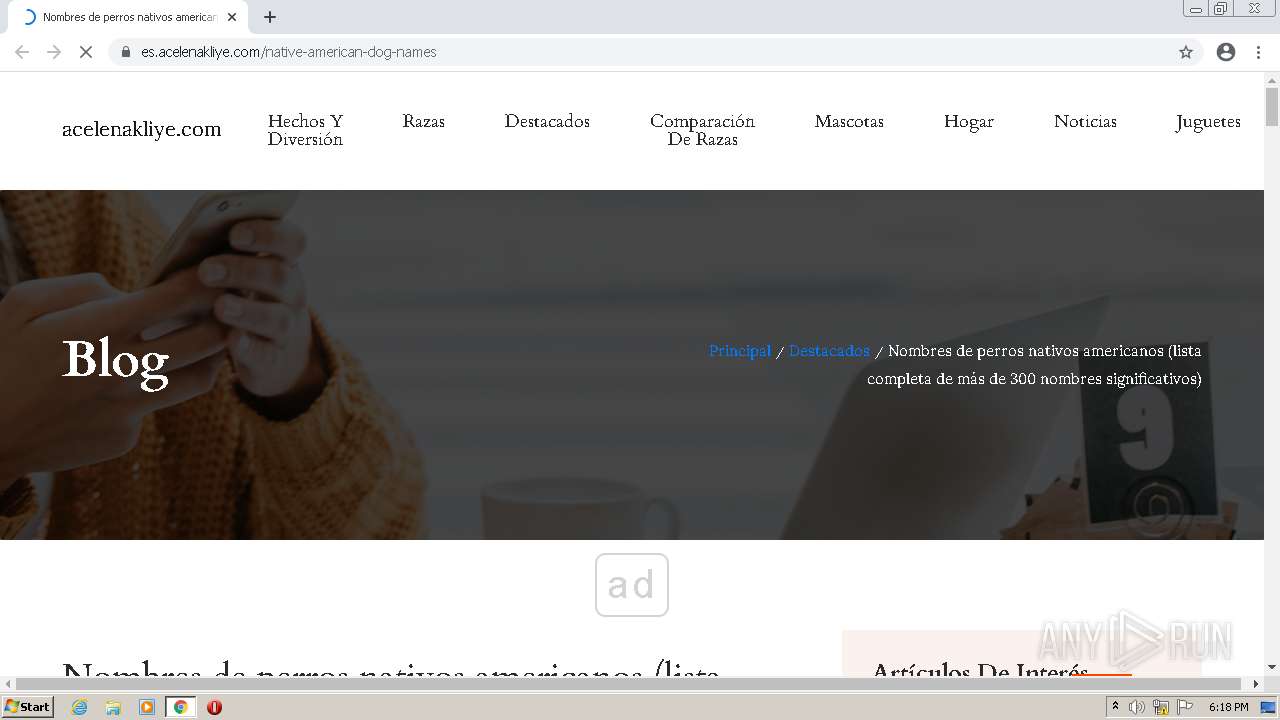Open the File Explorer taskbar icon

click(113, 707)
